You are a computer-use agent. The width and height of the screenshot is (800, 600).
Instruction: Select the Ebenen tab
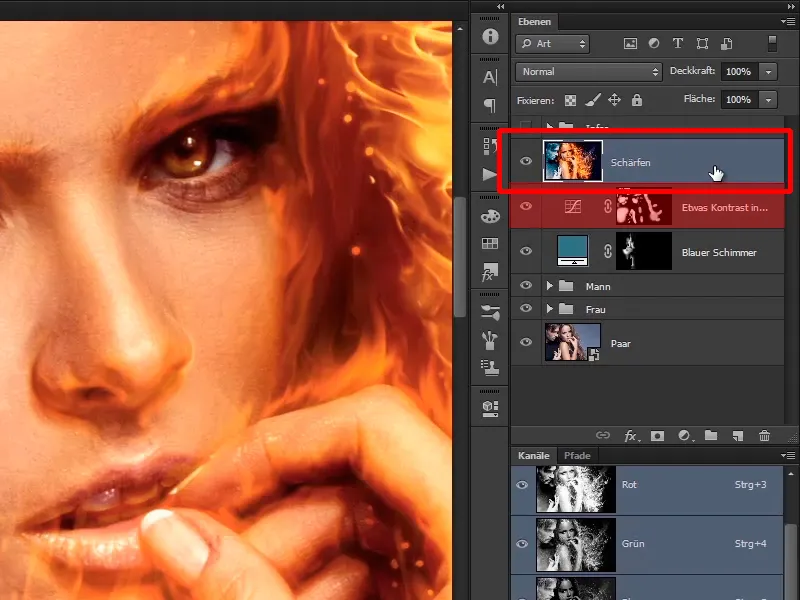point(534,22)
